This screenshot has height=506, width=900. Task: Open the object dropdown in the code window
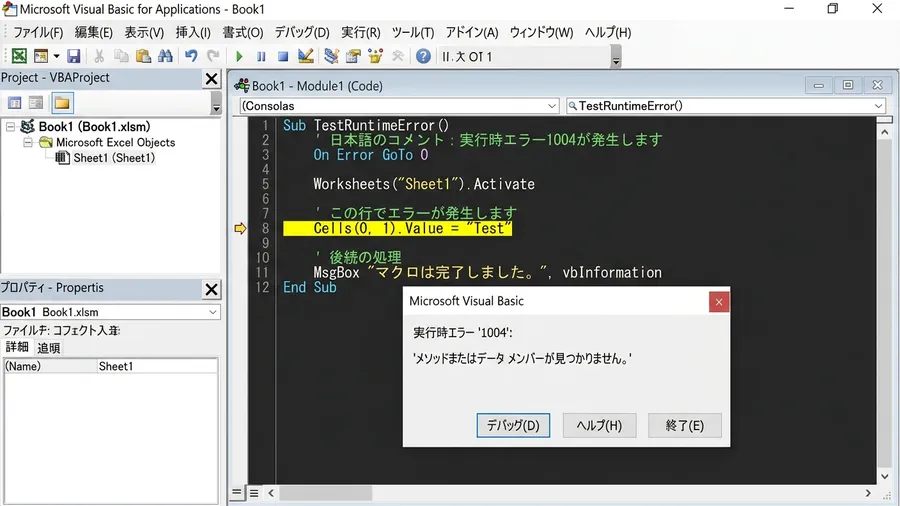pos(552,106)
